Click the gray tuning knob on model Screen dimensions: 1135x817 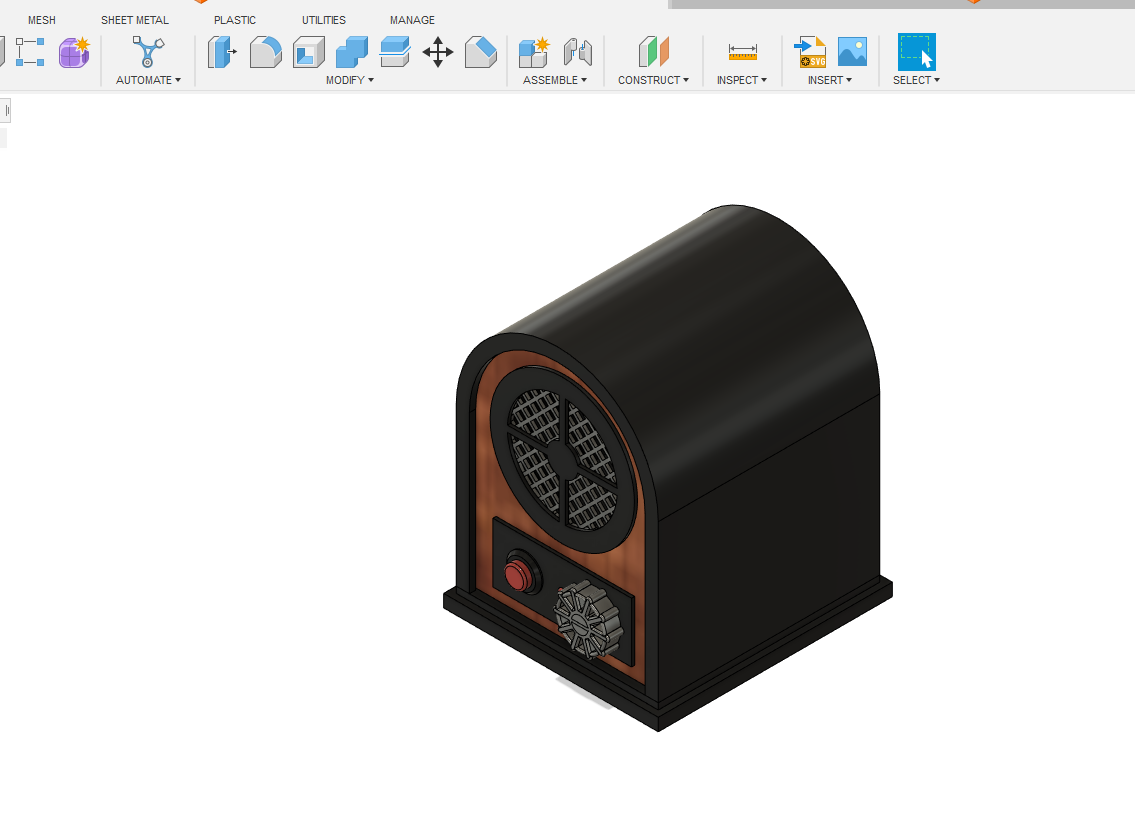pos(588,619)
